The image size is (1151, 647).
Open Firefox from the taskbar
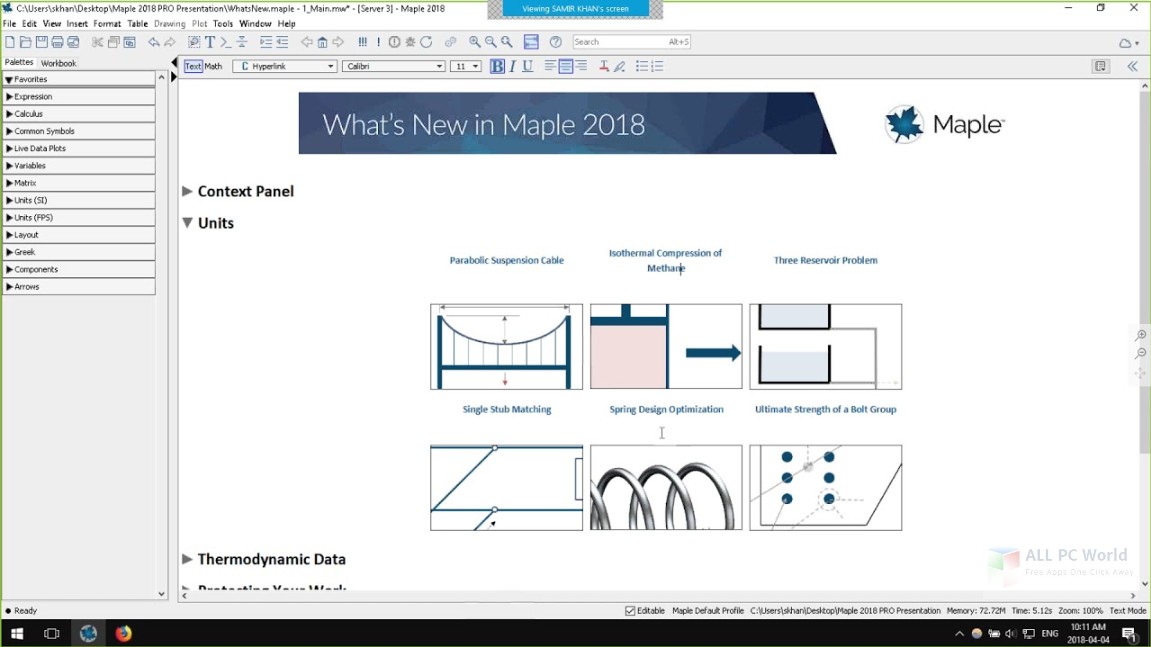(123, 633)
